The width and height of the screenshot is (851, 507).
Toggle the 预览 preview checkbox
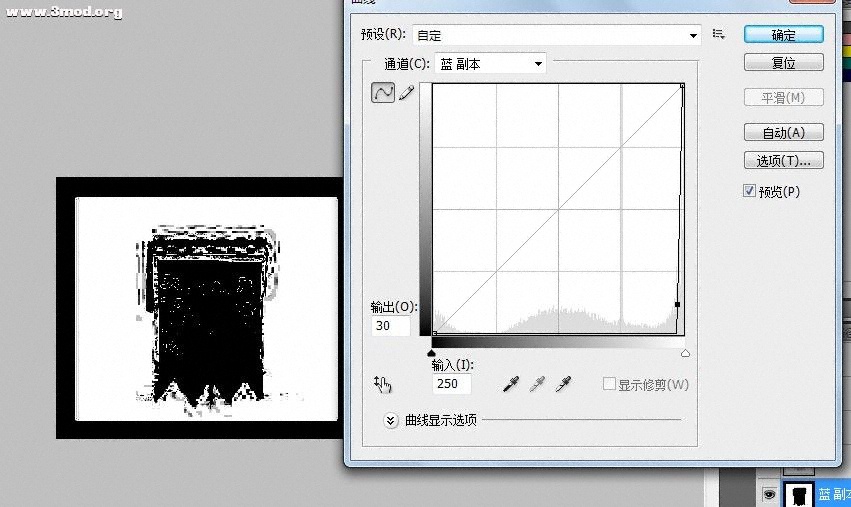(x=750, y=191)
